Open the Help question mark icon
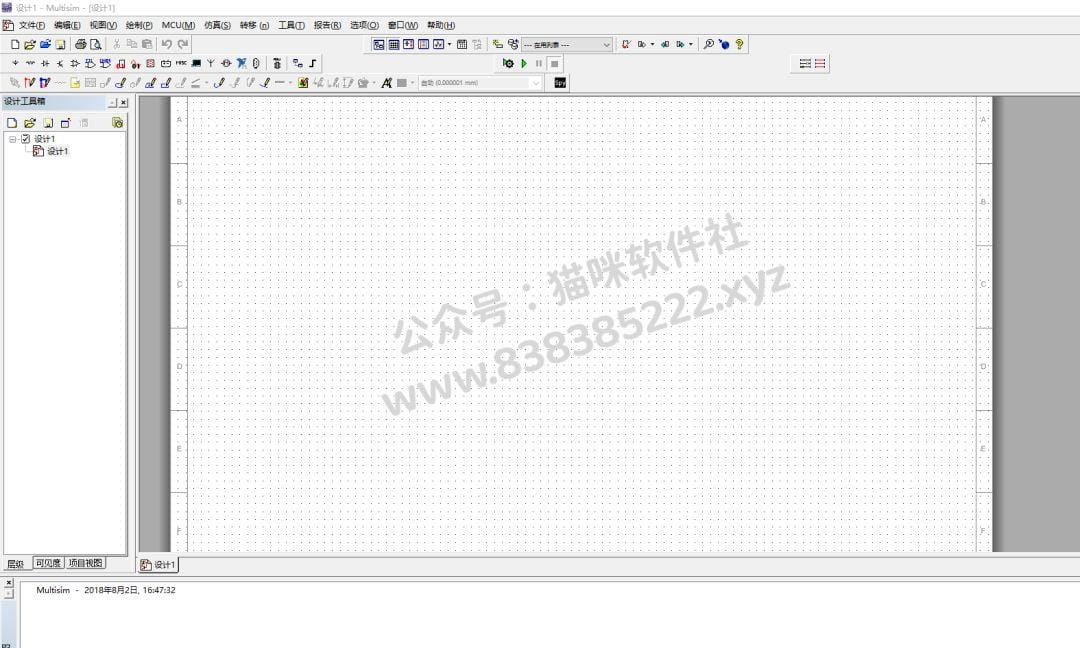 739,44
